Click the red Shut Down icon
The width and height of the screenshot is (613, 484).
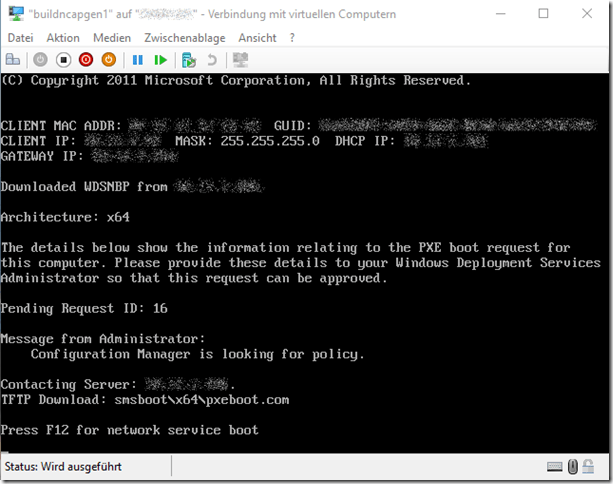[x=85, y=60]
